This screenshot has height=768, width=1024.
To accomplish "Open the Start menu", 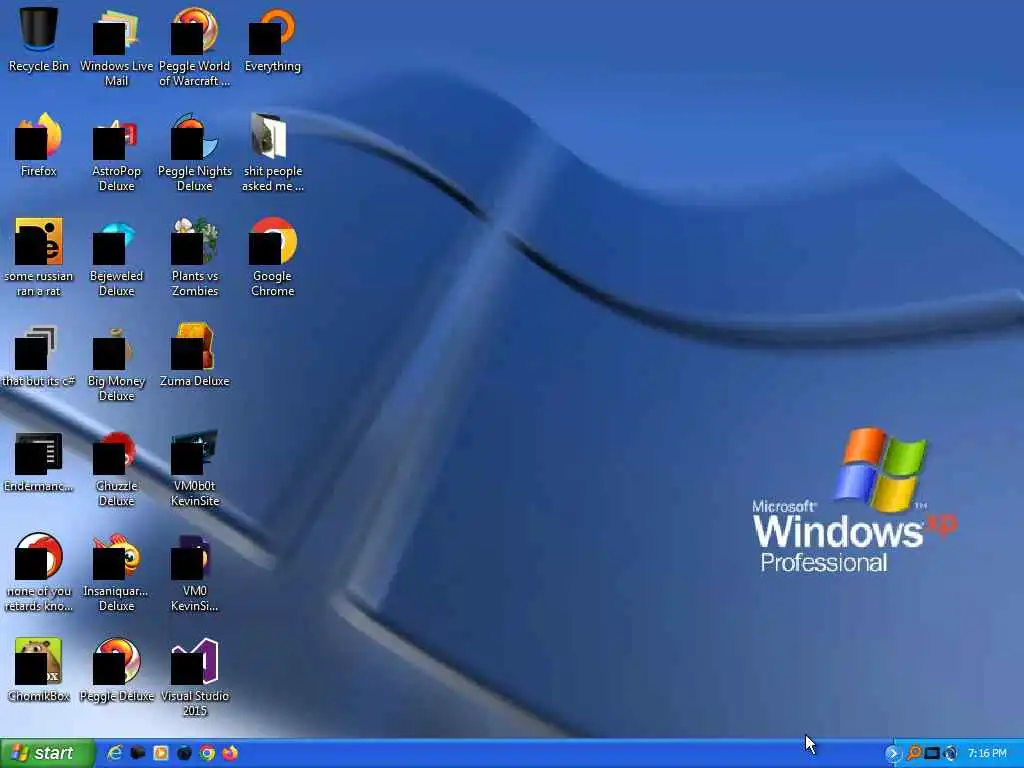I will [x=48, y=753].
